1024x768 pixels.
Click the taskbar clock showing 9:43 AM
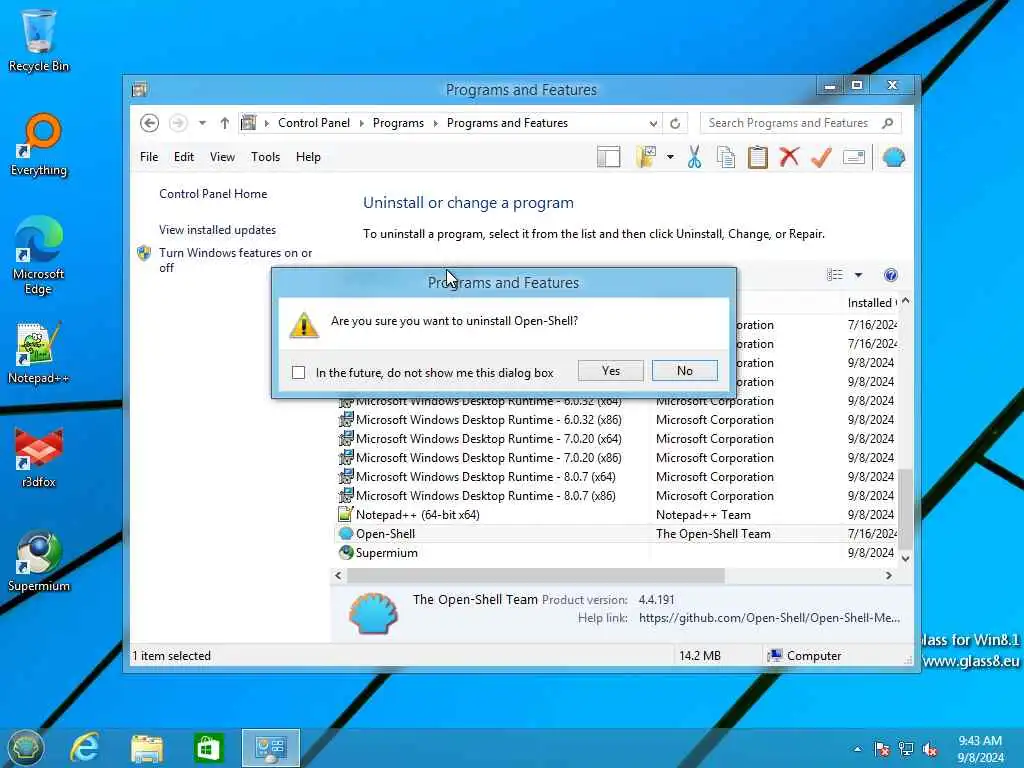coord(980,749)
